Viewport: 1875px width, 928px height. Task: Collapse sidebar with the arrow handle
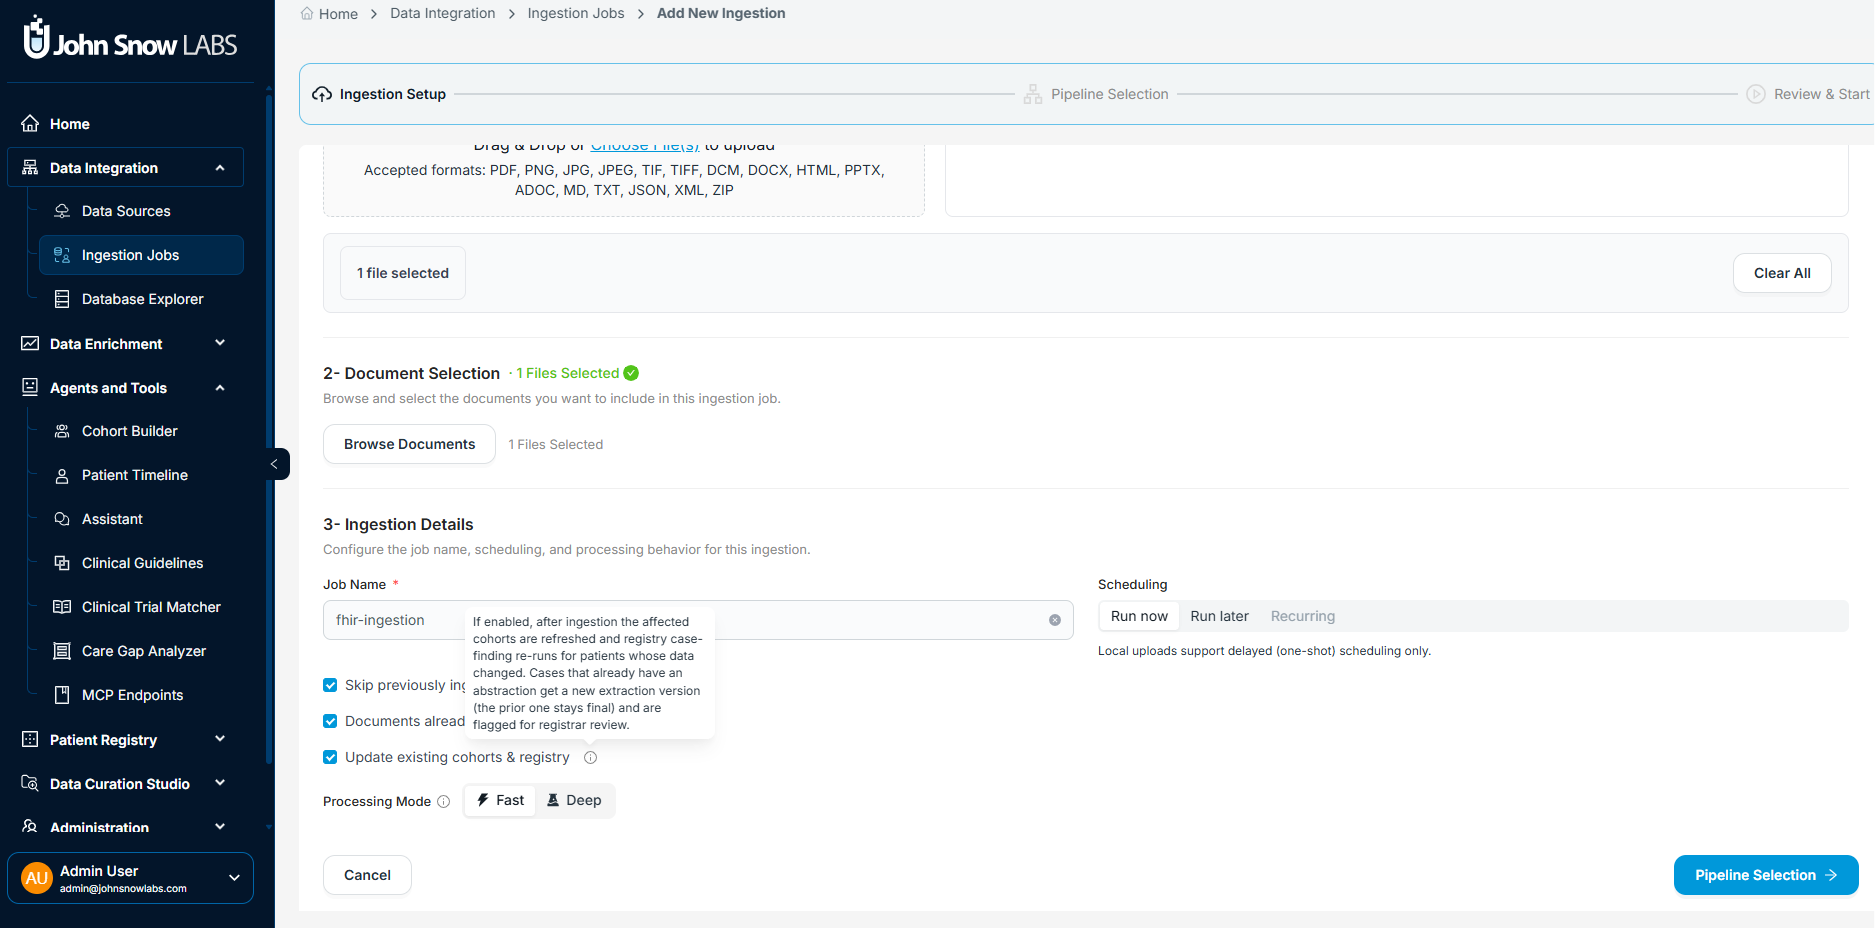click(275, 464)
